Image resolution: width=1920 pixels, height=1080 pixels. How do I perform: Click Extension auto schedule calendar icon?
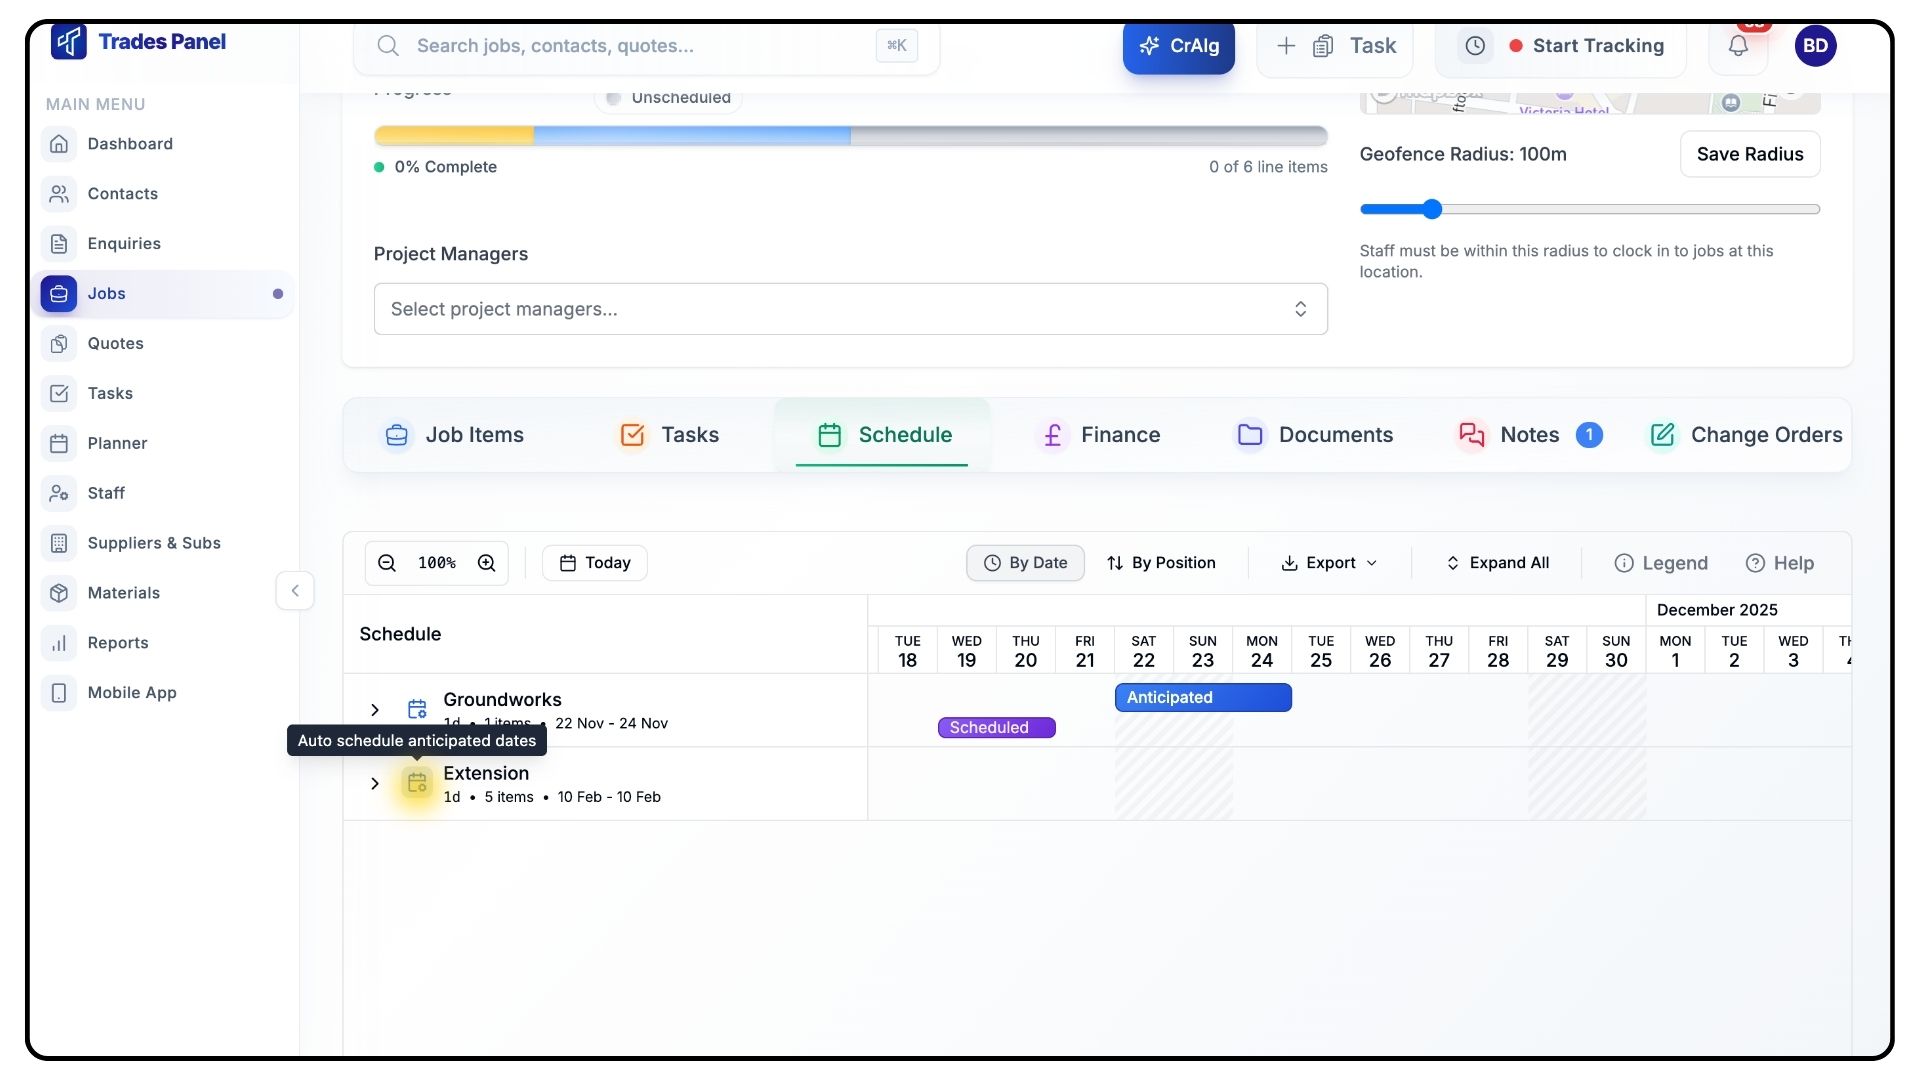(x=417, y=783)
